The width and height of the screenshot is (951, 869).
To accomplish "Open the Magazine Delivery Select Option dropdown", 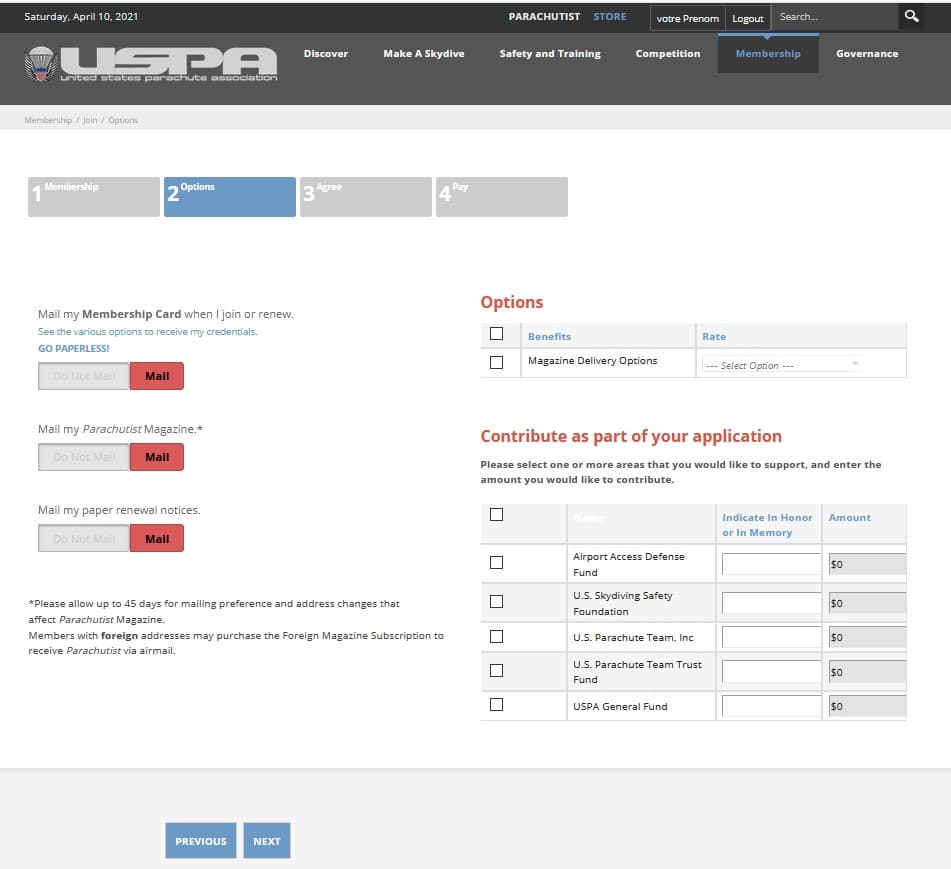I will coord(782,364).
